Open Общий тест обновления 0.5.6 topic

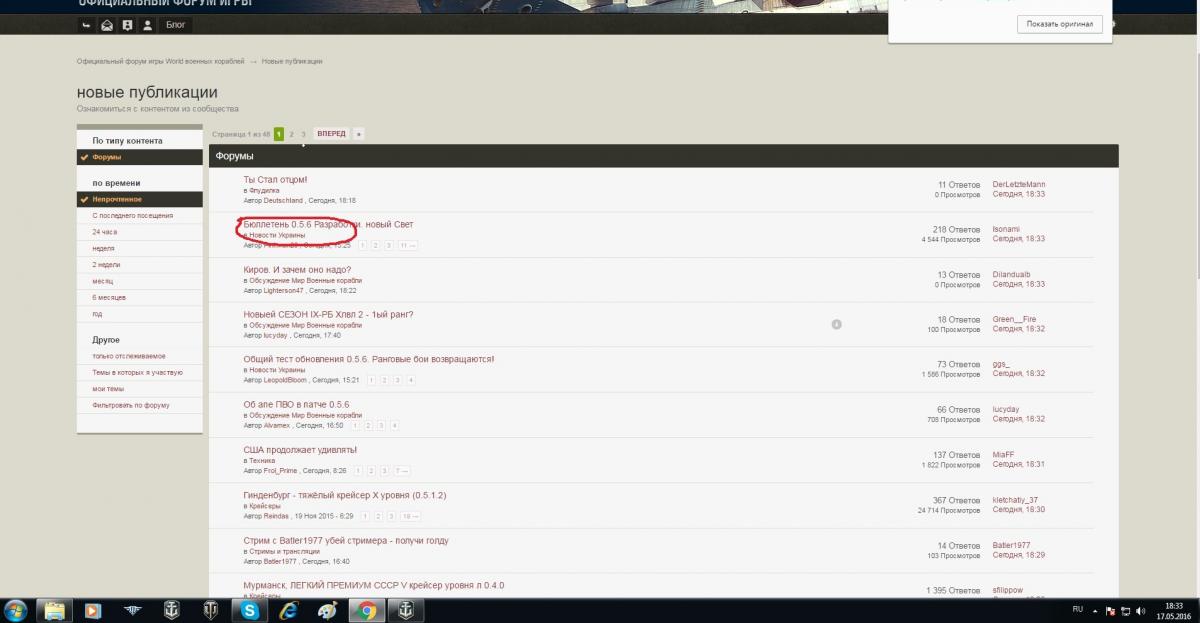tap(368, 359)
